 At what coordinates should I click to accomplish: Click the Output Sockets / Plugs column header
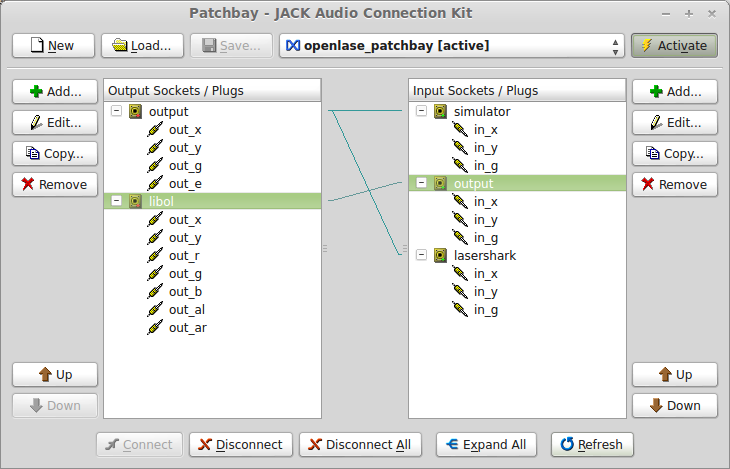(212, 91)
